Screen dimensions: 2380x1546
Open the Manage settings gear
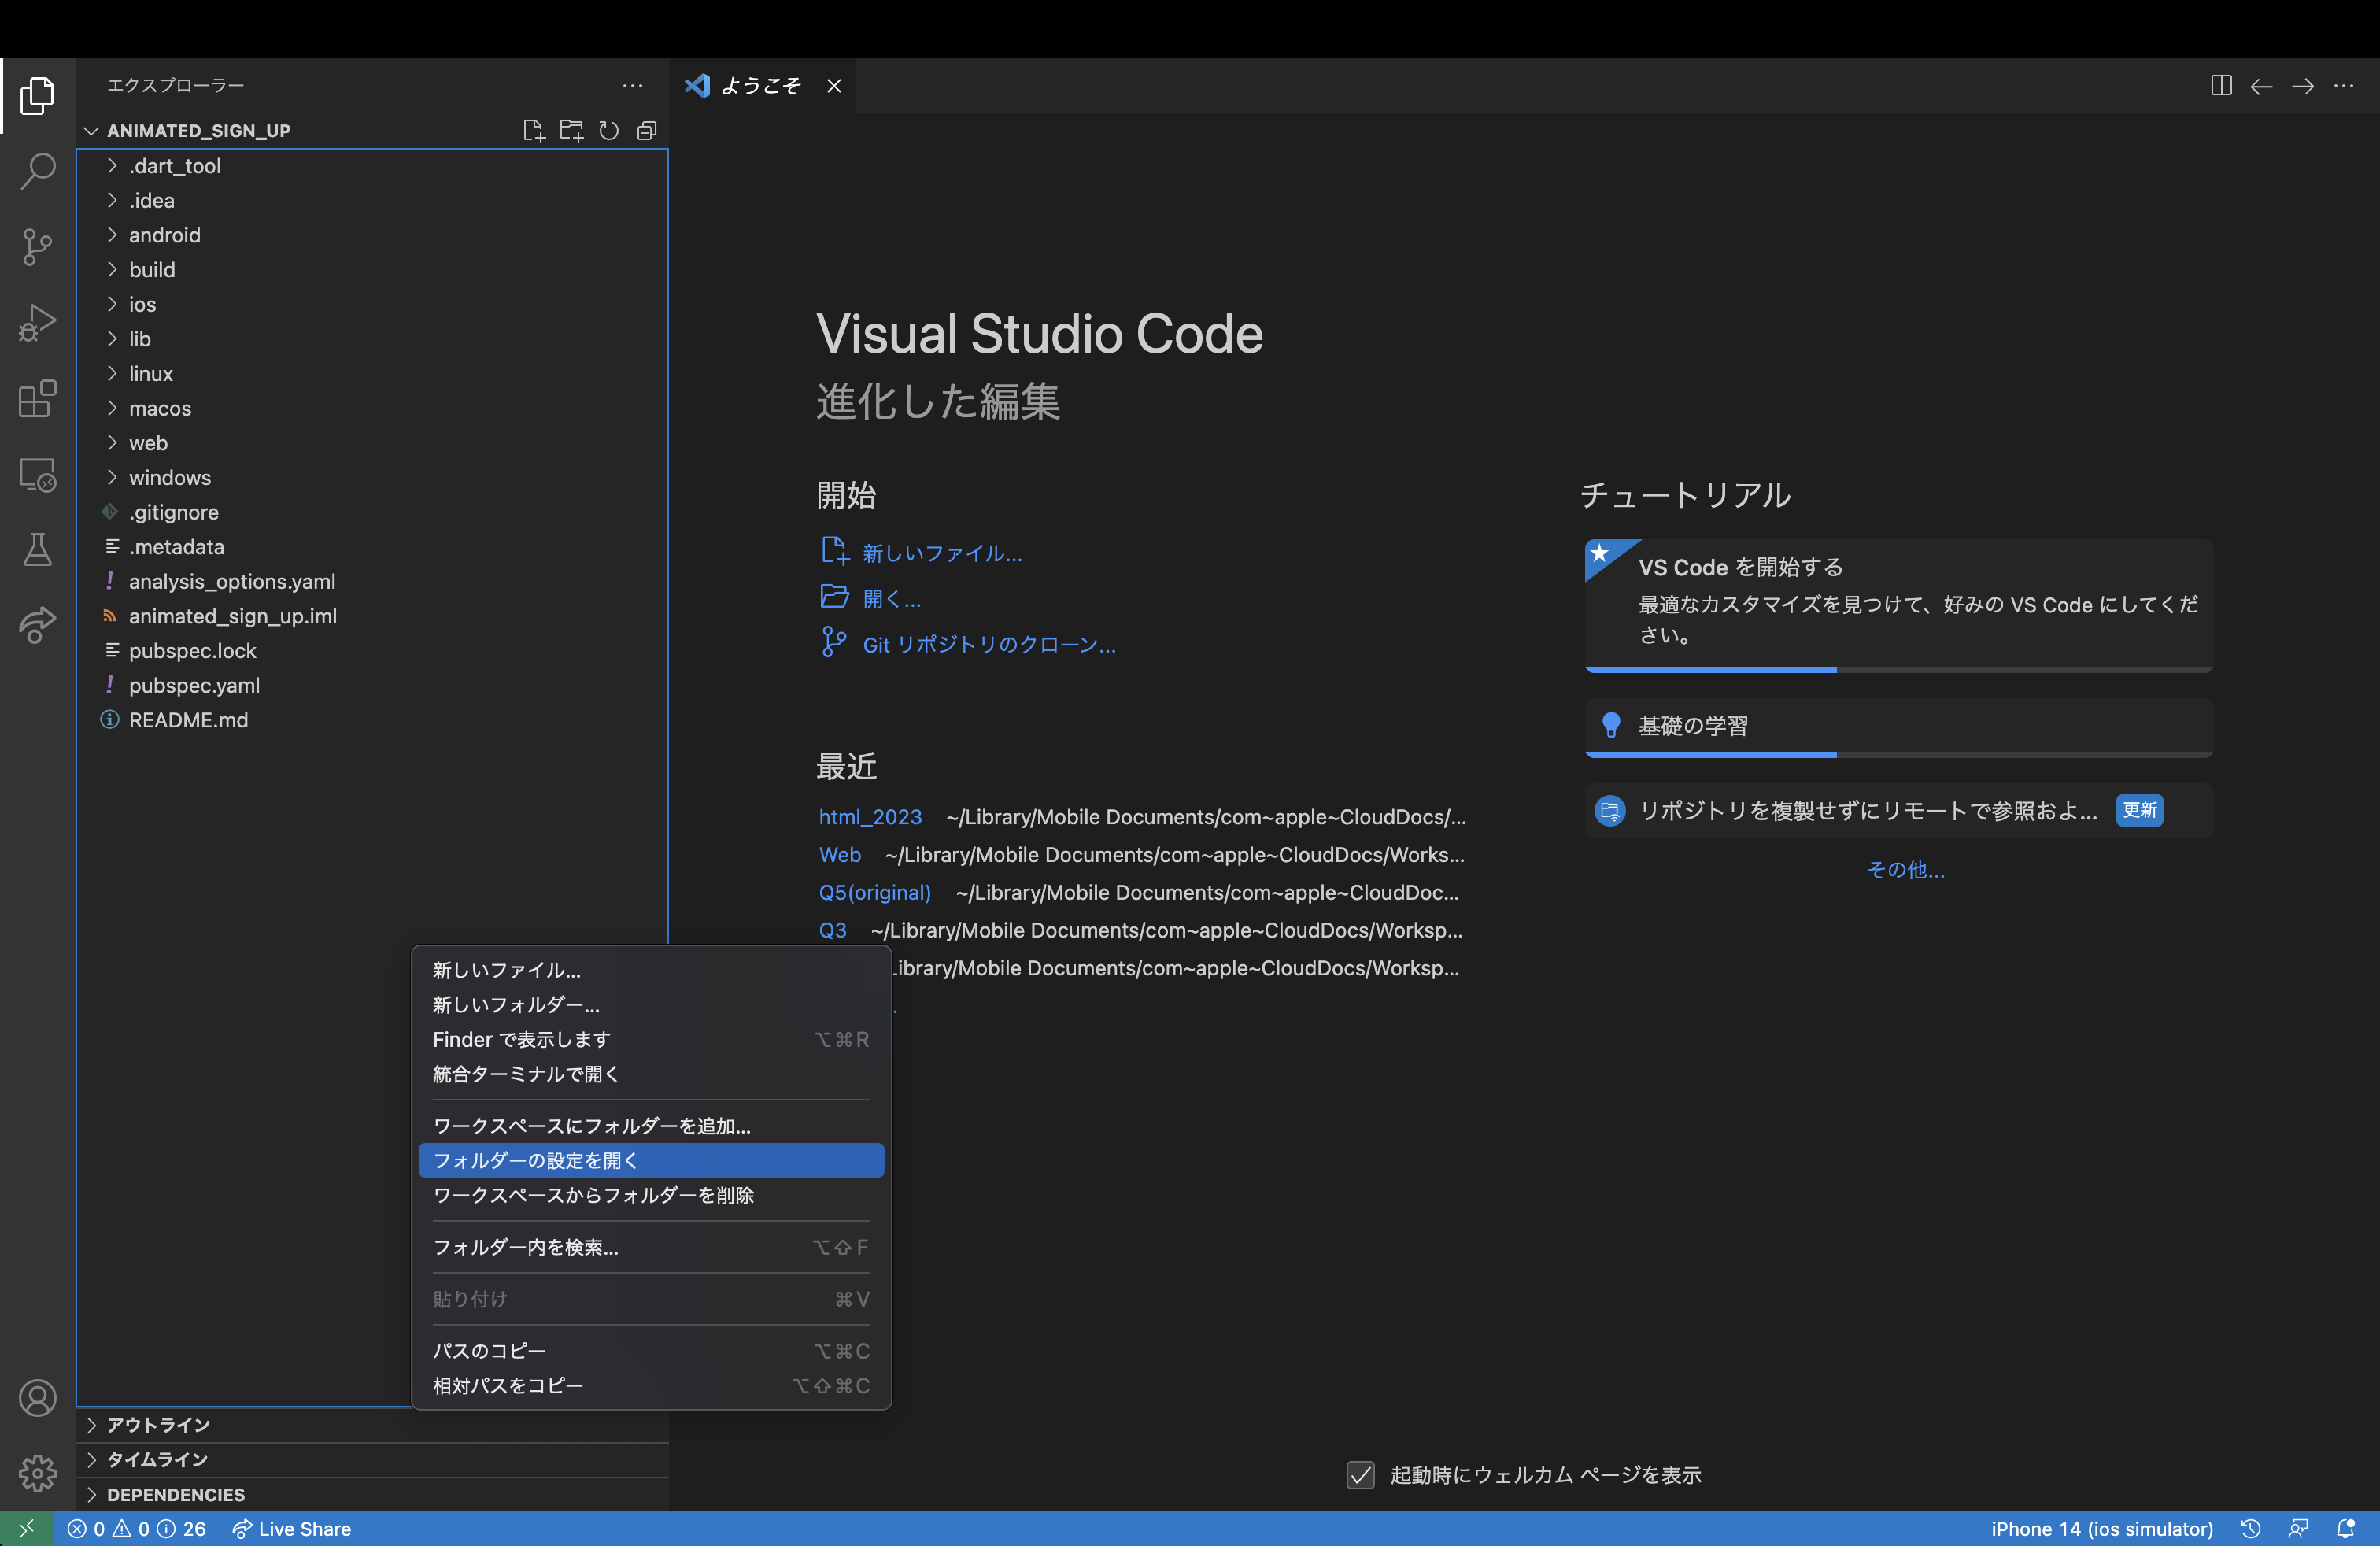37,1473
